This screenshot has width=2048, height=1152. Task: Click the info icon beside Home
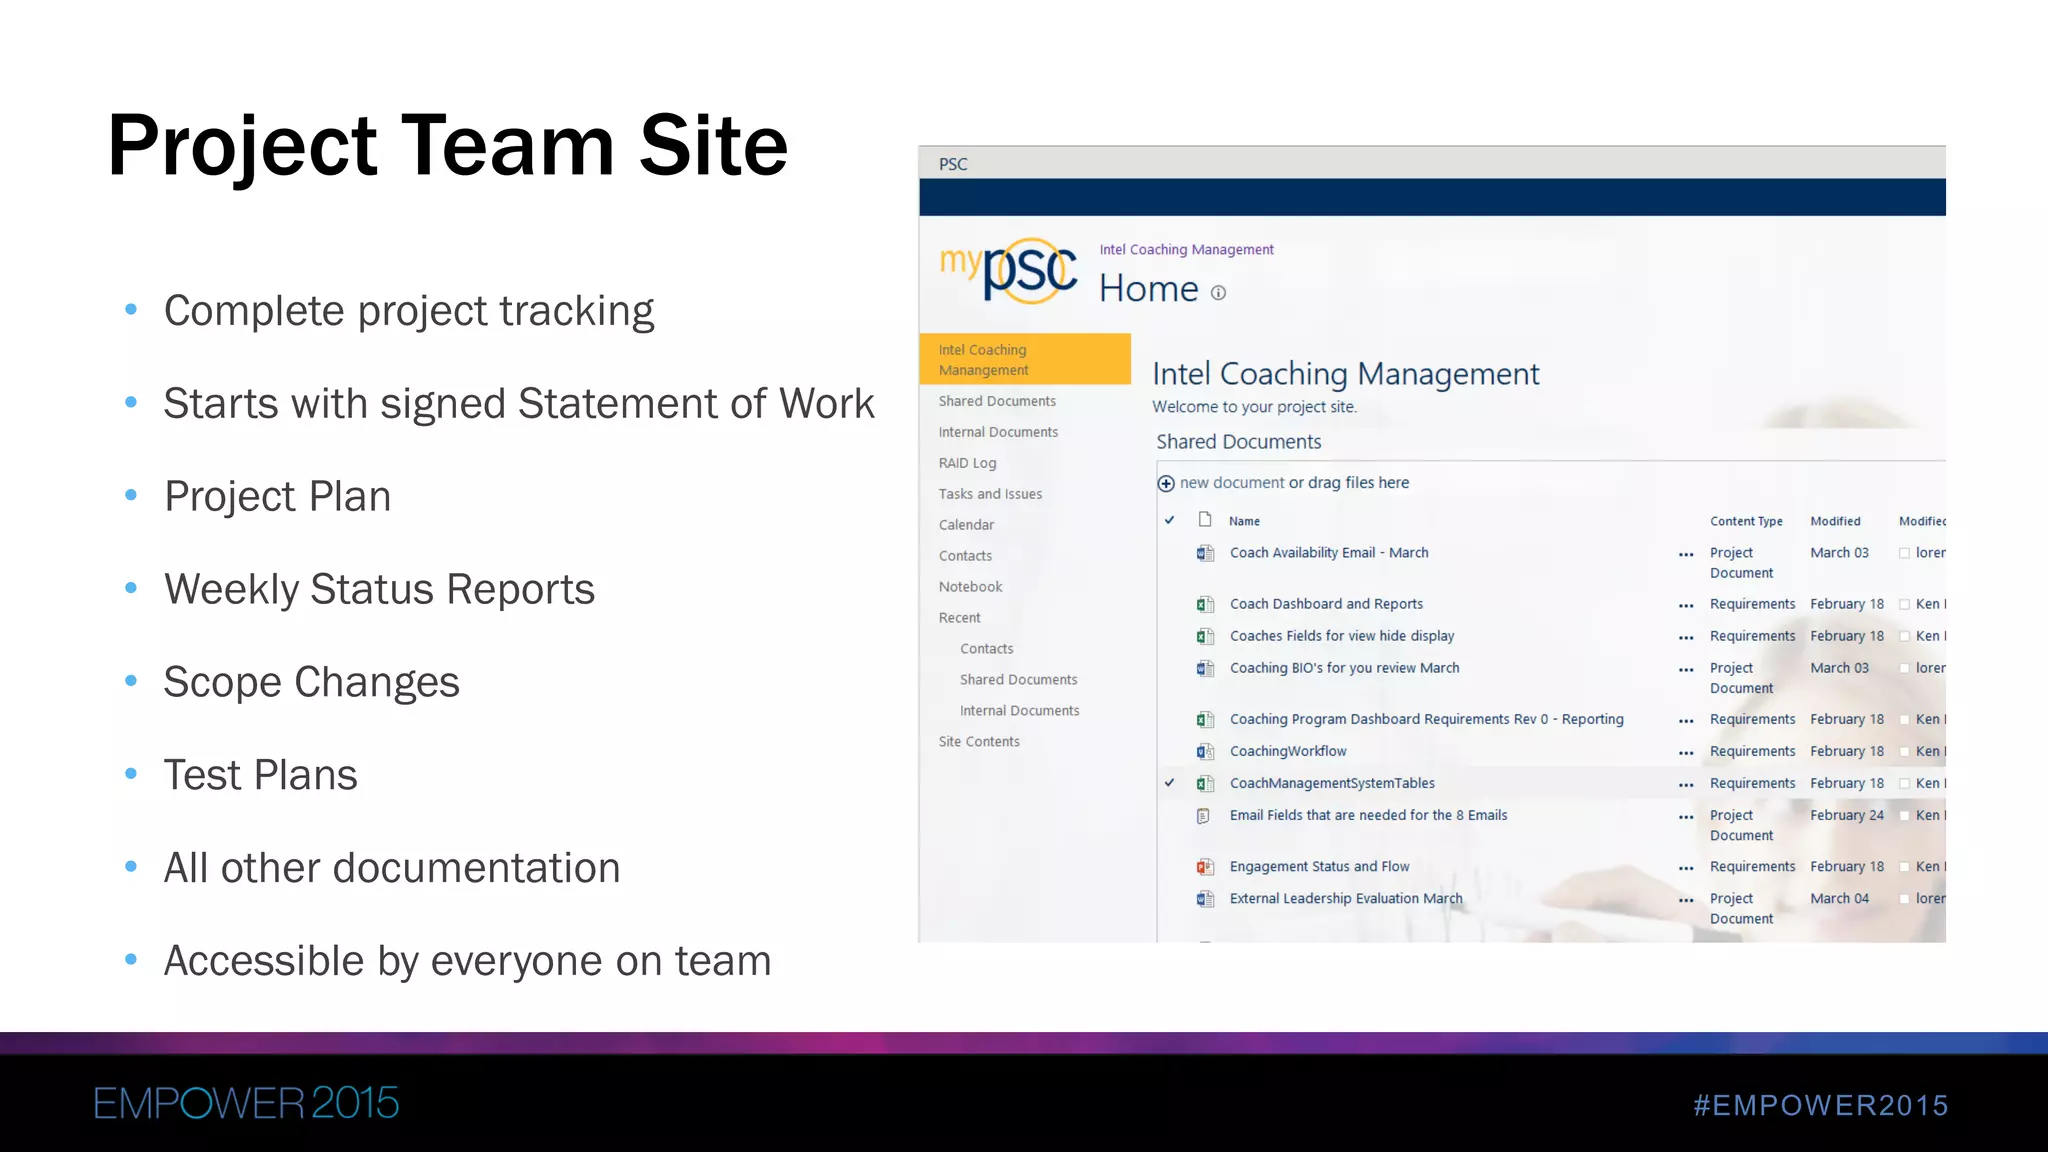[x=1218, y=293]
